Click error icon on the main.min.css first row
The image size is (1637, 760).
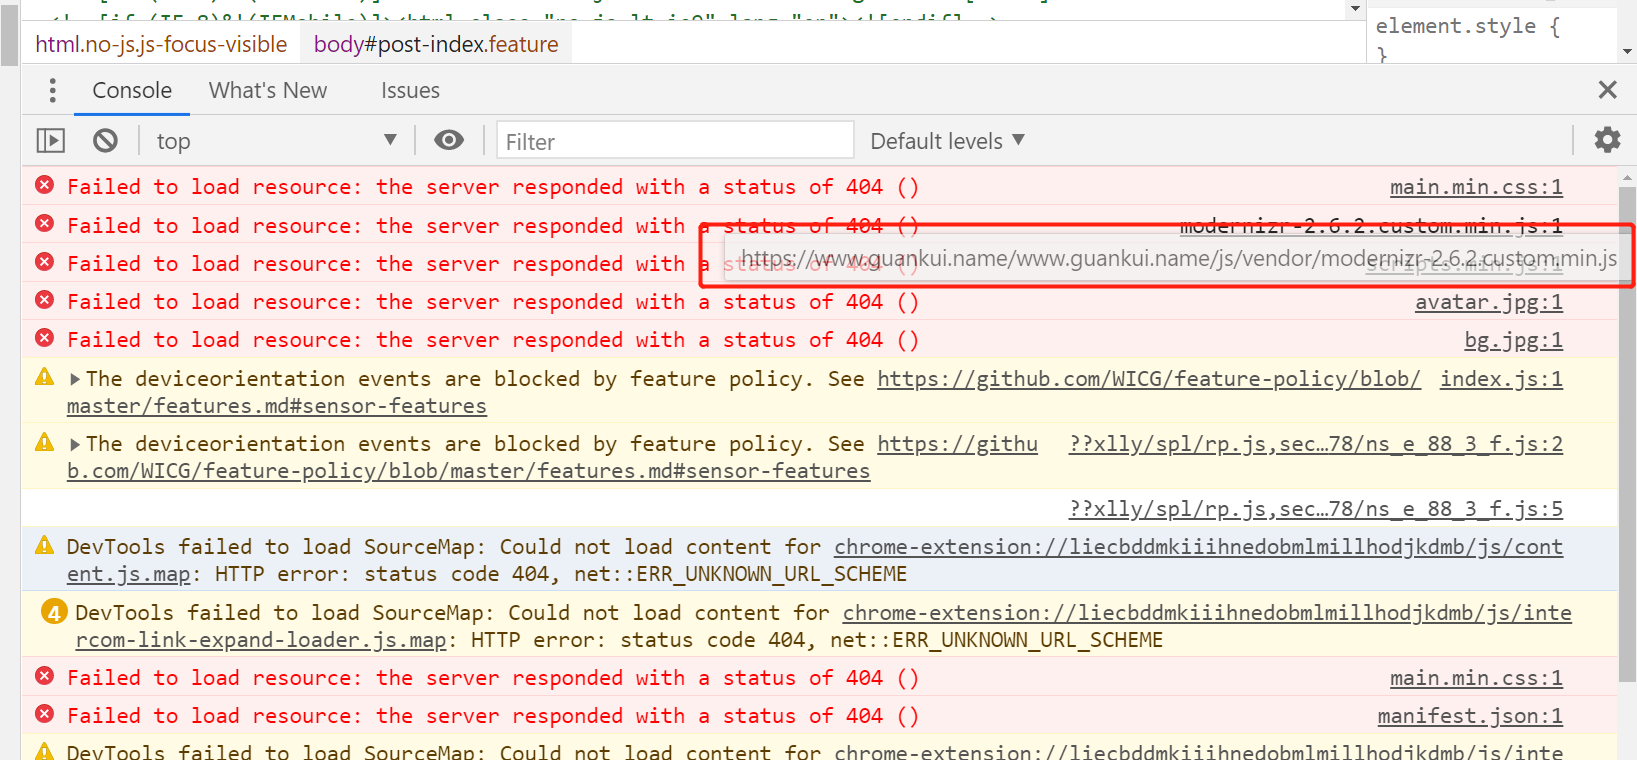click(x=45, y=185)
